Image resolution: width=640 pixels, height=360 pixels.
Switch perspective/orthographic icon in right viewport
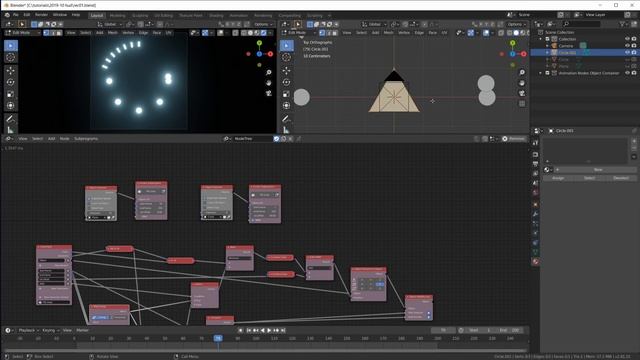click(522, 104)
